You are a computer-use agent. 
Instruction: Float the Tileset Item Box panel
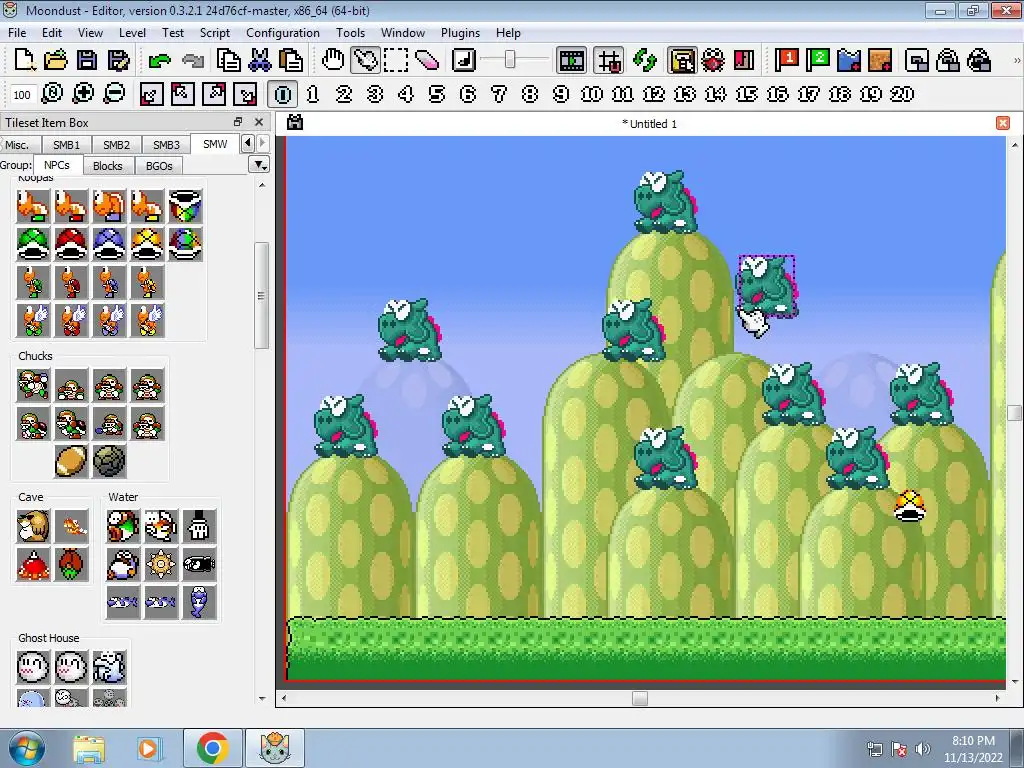pos(238,122)
